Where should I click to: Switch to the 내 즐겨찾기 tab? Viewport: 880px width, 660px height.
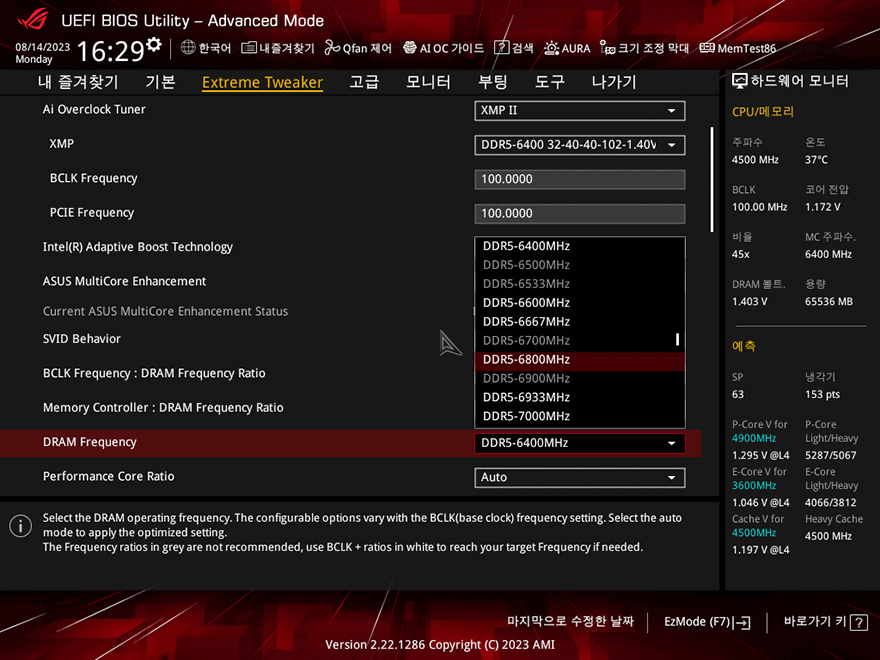point(78,82)
